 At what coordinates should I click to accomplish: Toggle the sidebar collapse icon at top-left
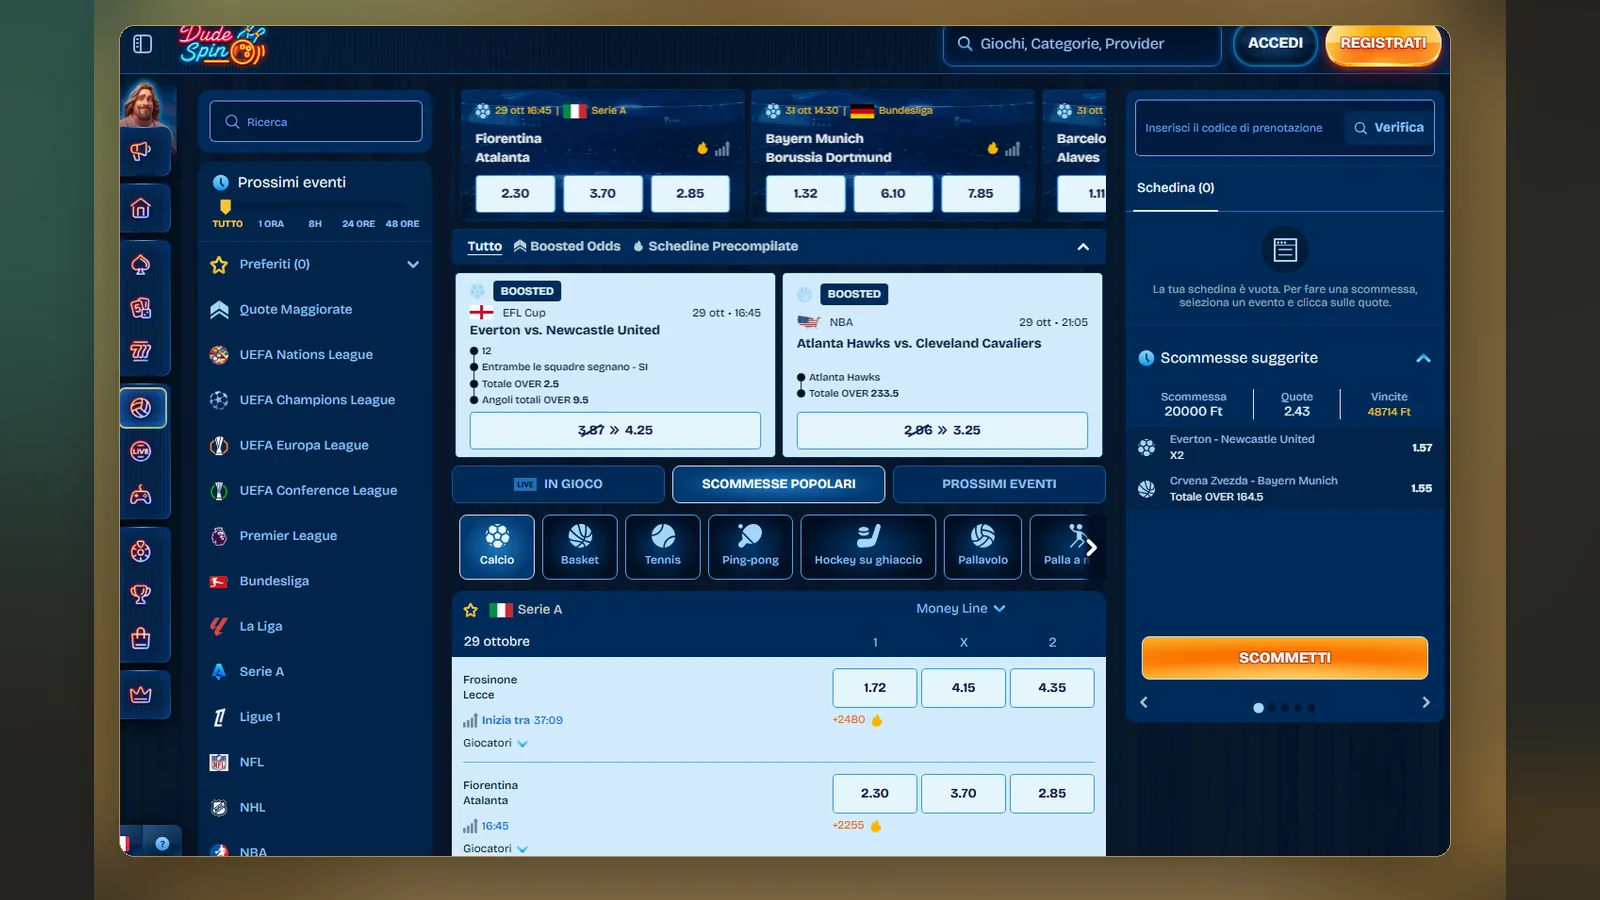[x=142, y=44]
